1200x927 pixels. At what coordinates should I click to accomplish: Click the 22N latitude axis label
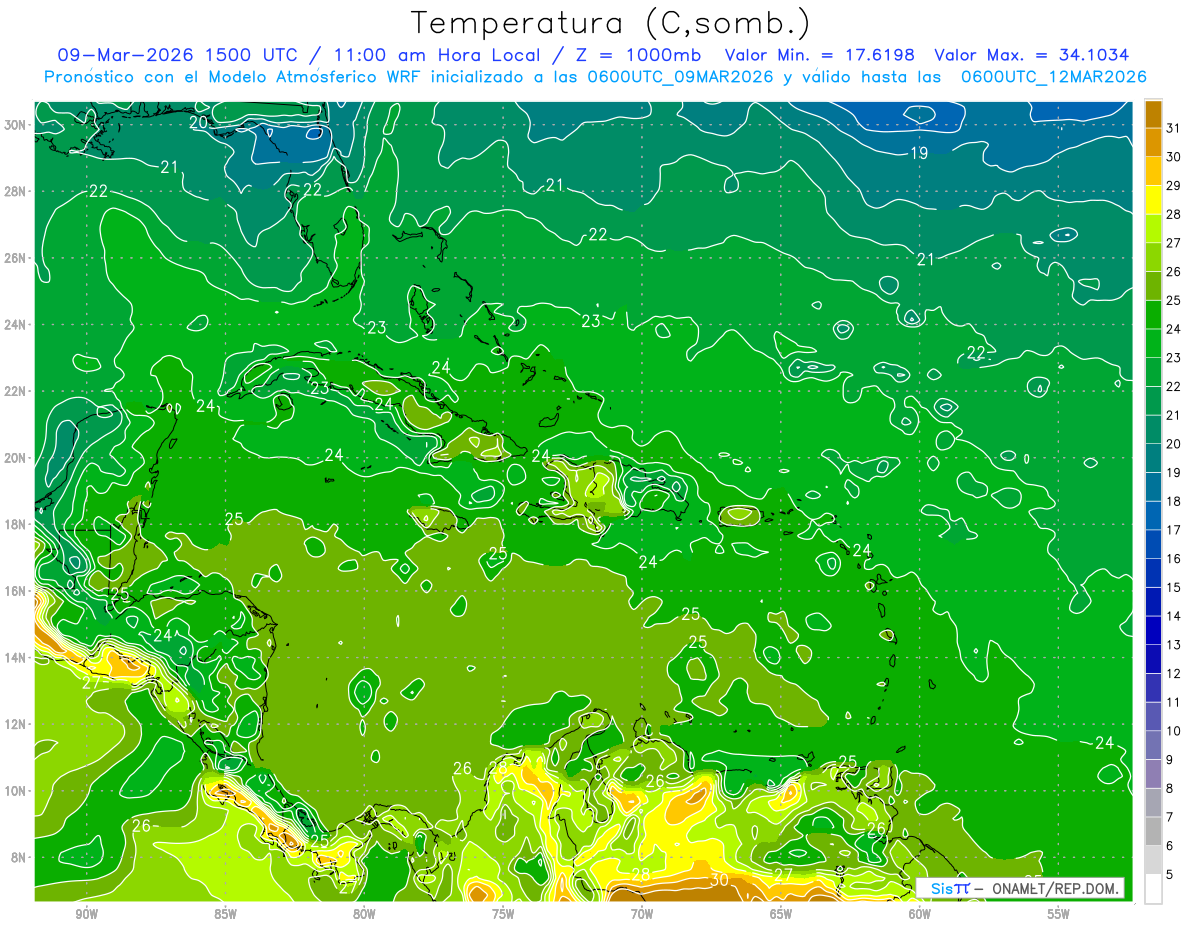(15, 391)
